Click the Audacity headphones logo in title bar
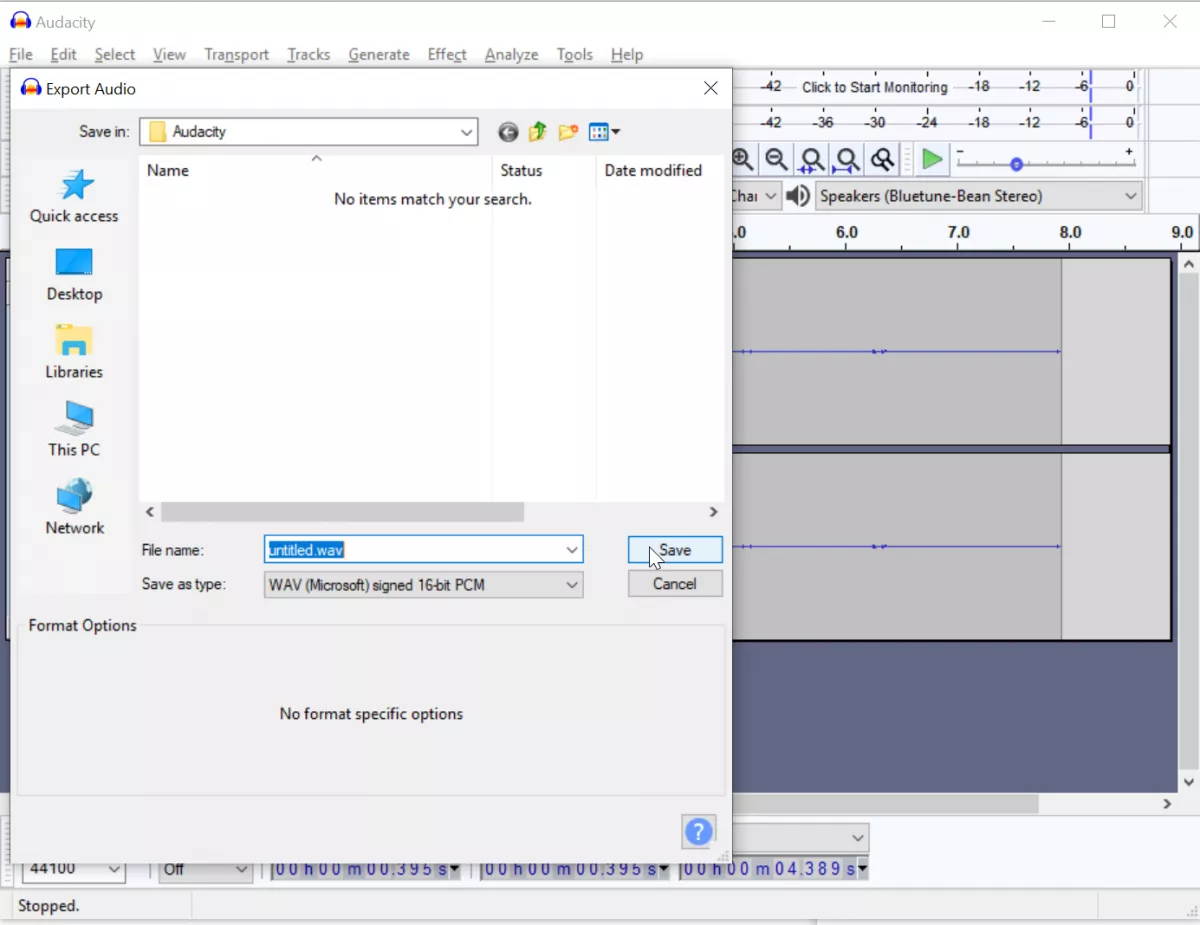The image size is (1200, 925). tap(20, 21)
